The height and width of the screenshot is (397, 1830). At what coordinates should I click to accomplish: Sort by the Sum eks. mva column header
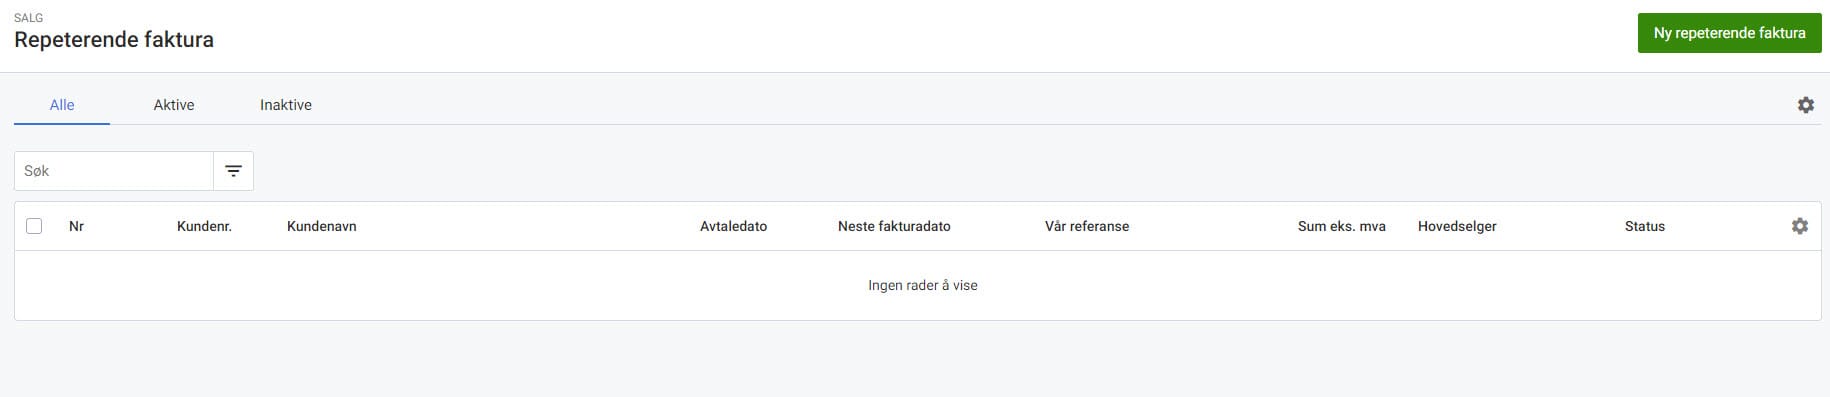tap(1341, 226)
